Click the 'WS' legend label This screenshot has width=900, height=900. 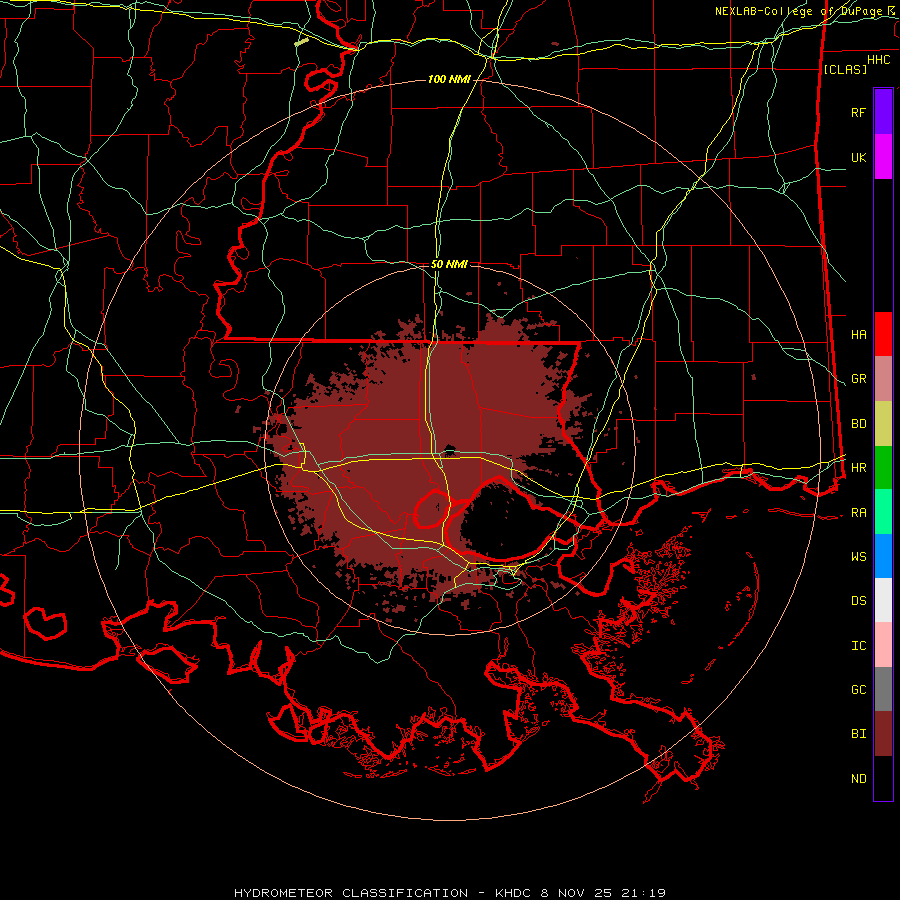(858, 557)
